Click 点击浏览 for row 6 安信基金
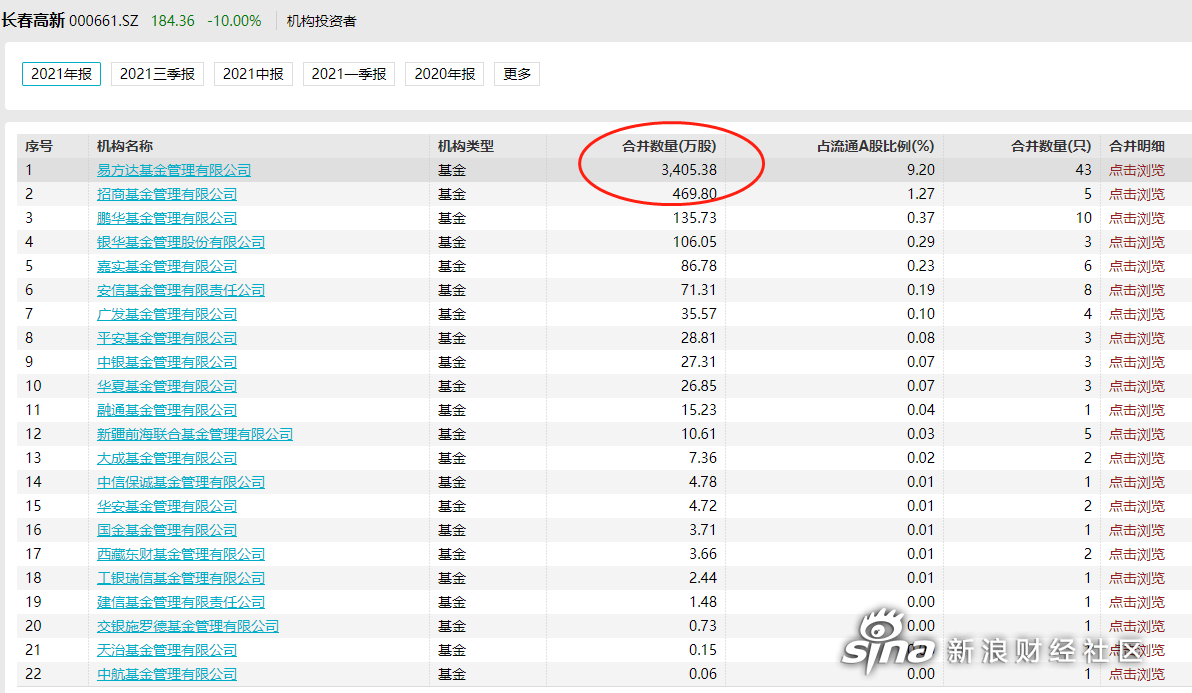1192x693 pixels. tap(1137, 290)
